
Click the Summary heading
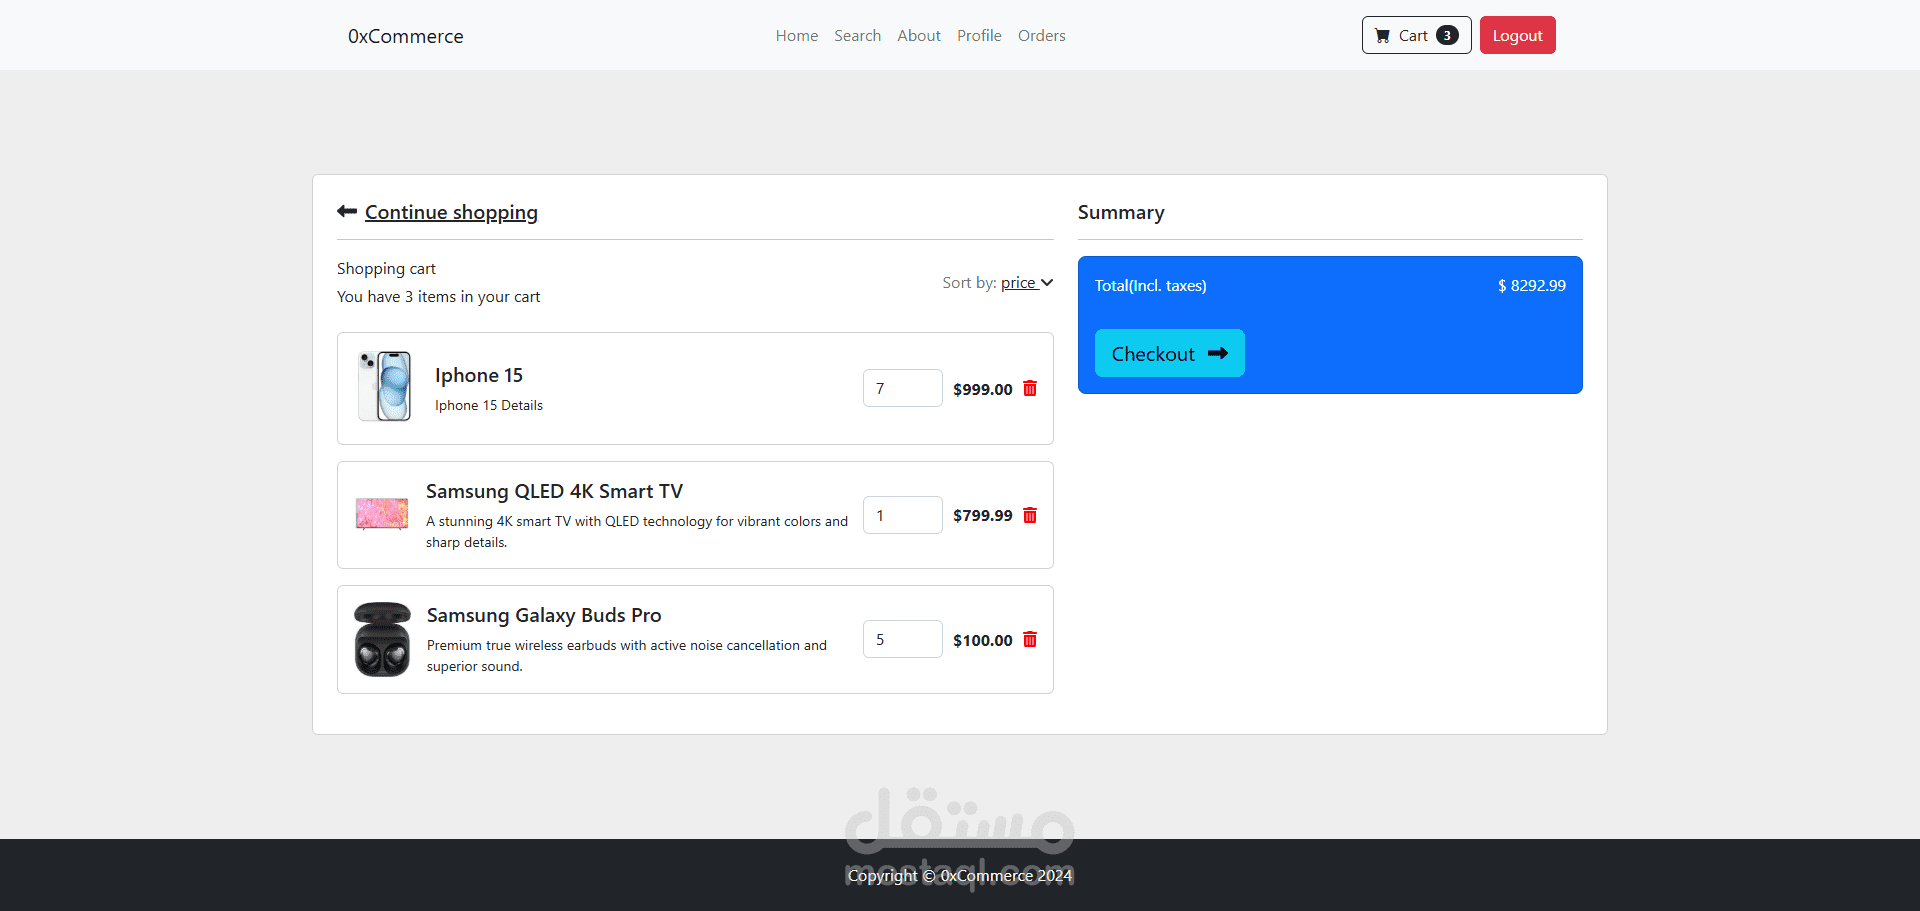click(1121, 212)
